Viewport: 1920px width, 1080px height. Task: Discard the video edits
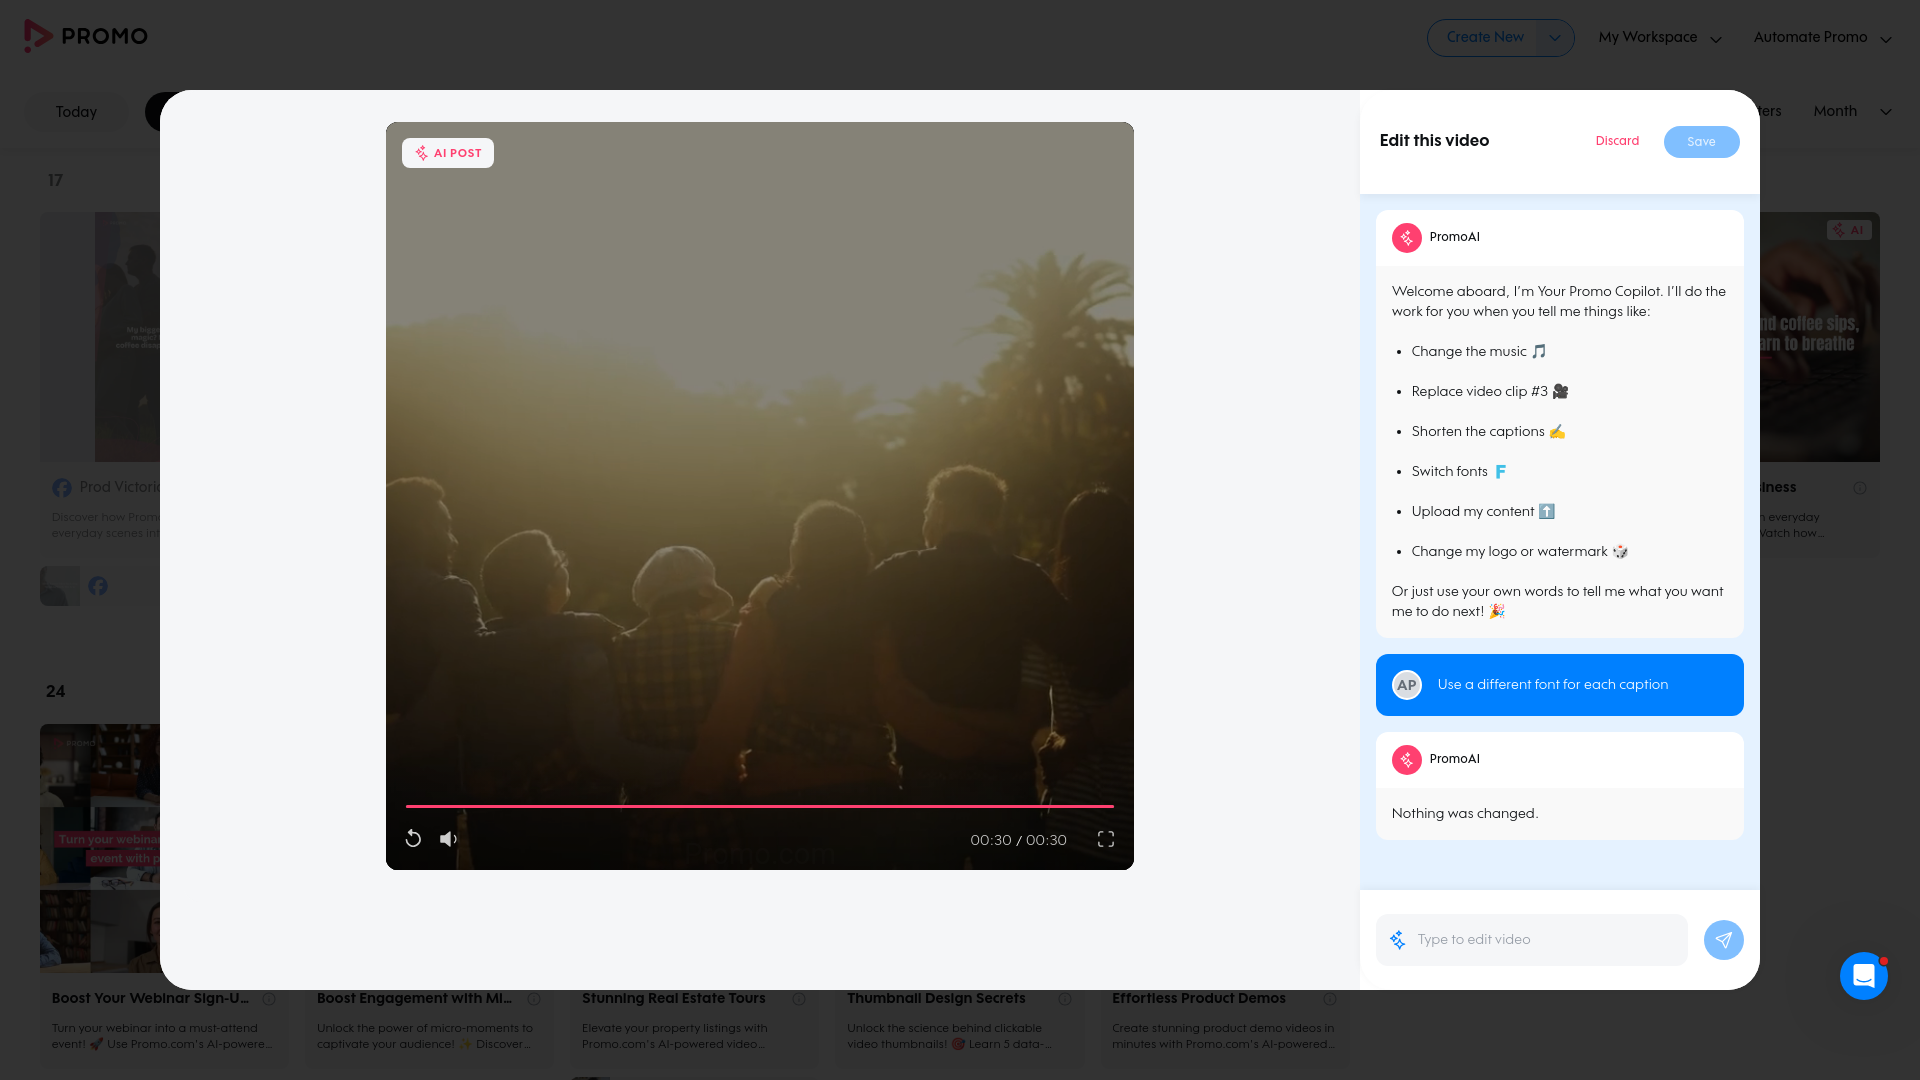pyautogui.click(x=1617, y=141)
